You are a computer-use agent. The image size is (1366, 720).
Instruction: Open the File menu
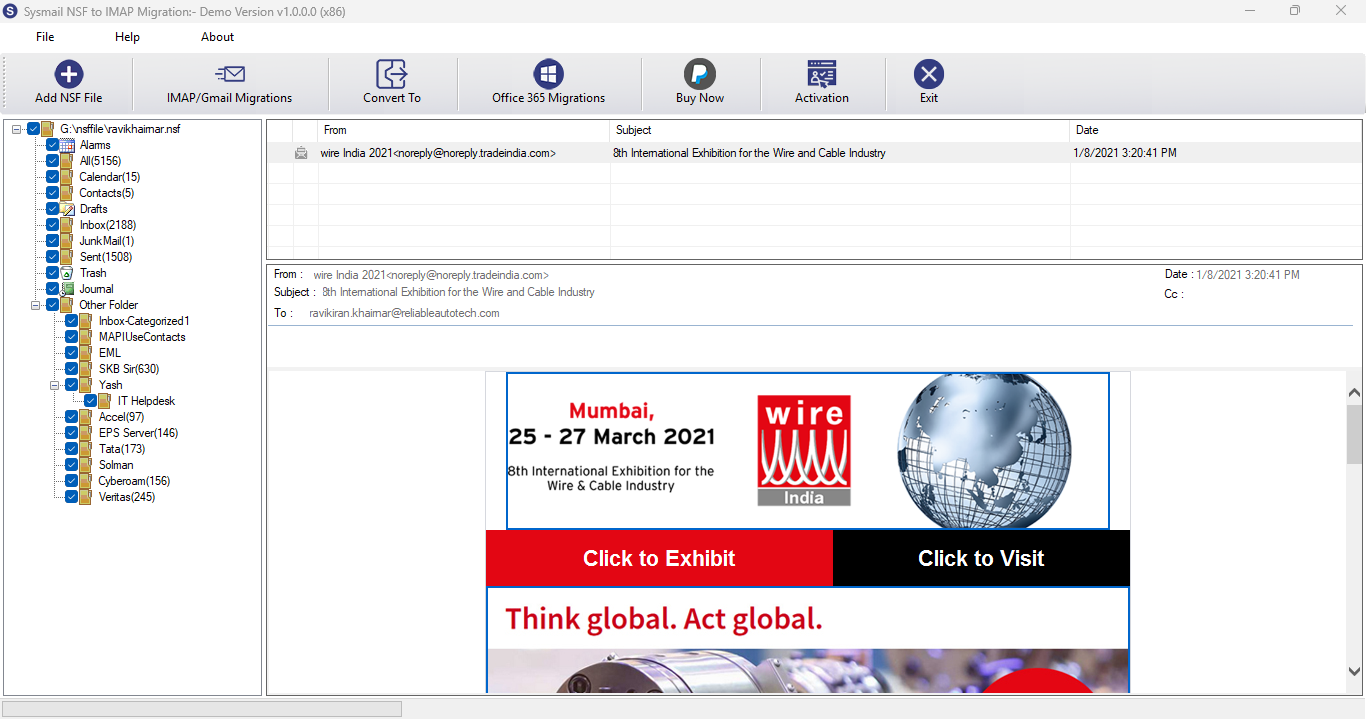tap(45, 37)
